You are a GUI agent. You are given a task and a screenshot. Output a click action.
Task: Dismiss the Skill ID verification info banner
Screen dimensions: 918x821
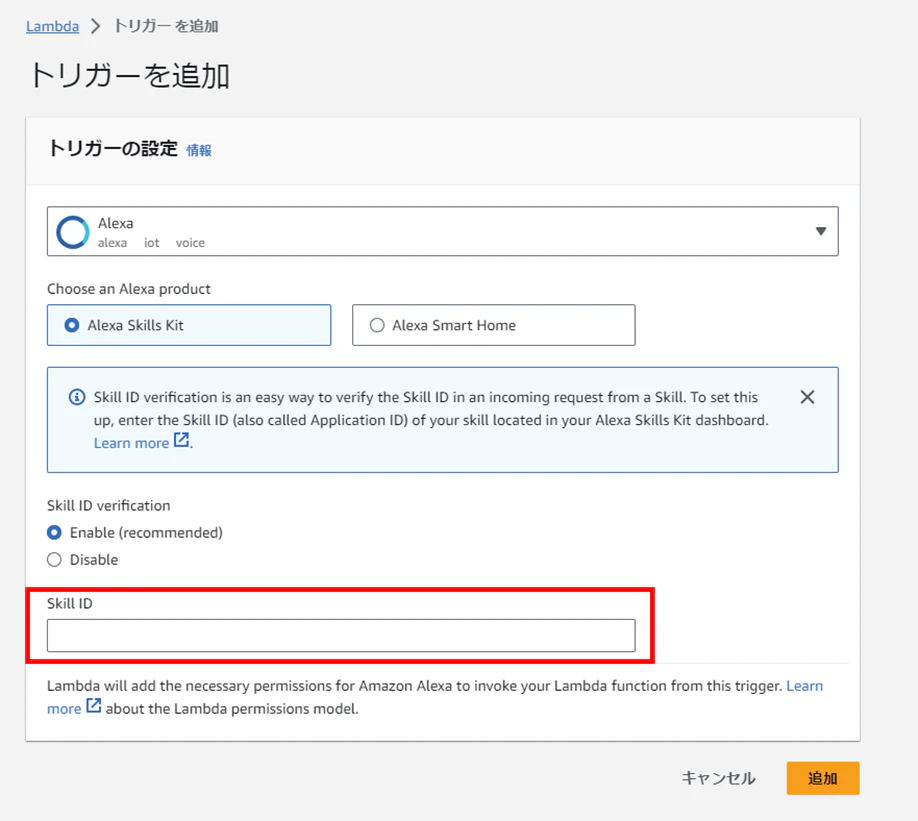pyautogui.click(x=807, y=397)
